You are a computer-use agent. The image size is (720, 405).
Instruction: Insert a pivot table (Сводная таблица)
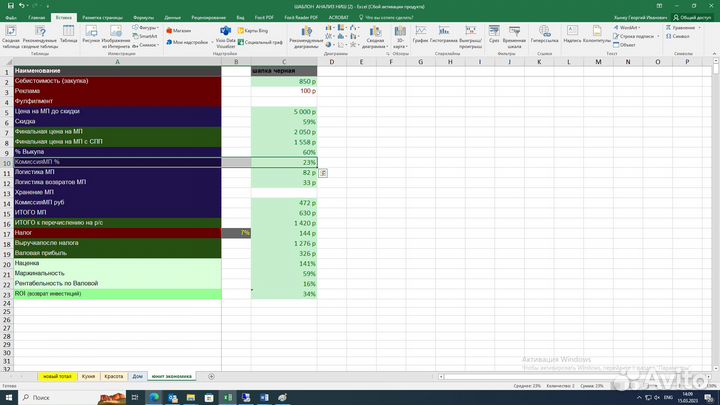(x=12, y=38)
